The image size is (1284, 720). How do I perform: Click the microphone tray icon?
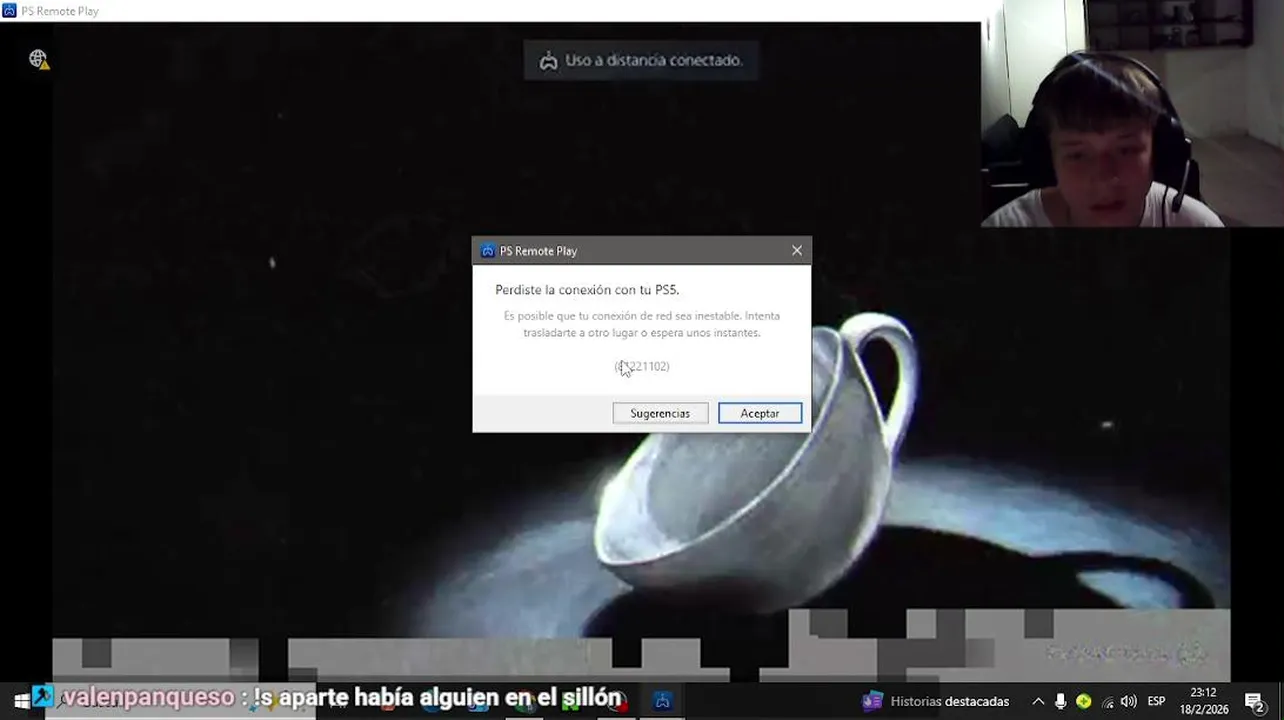(1061, 701)
